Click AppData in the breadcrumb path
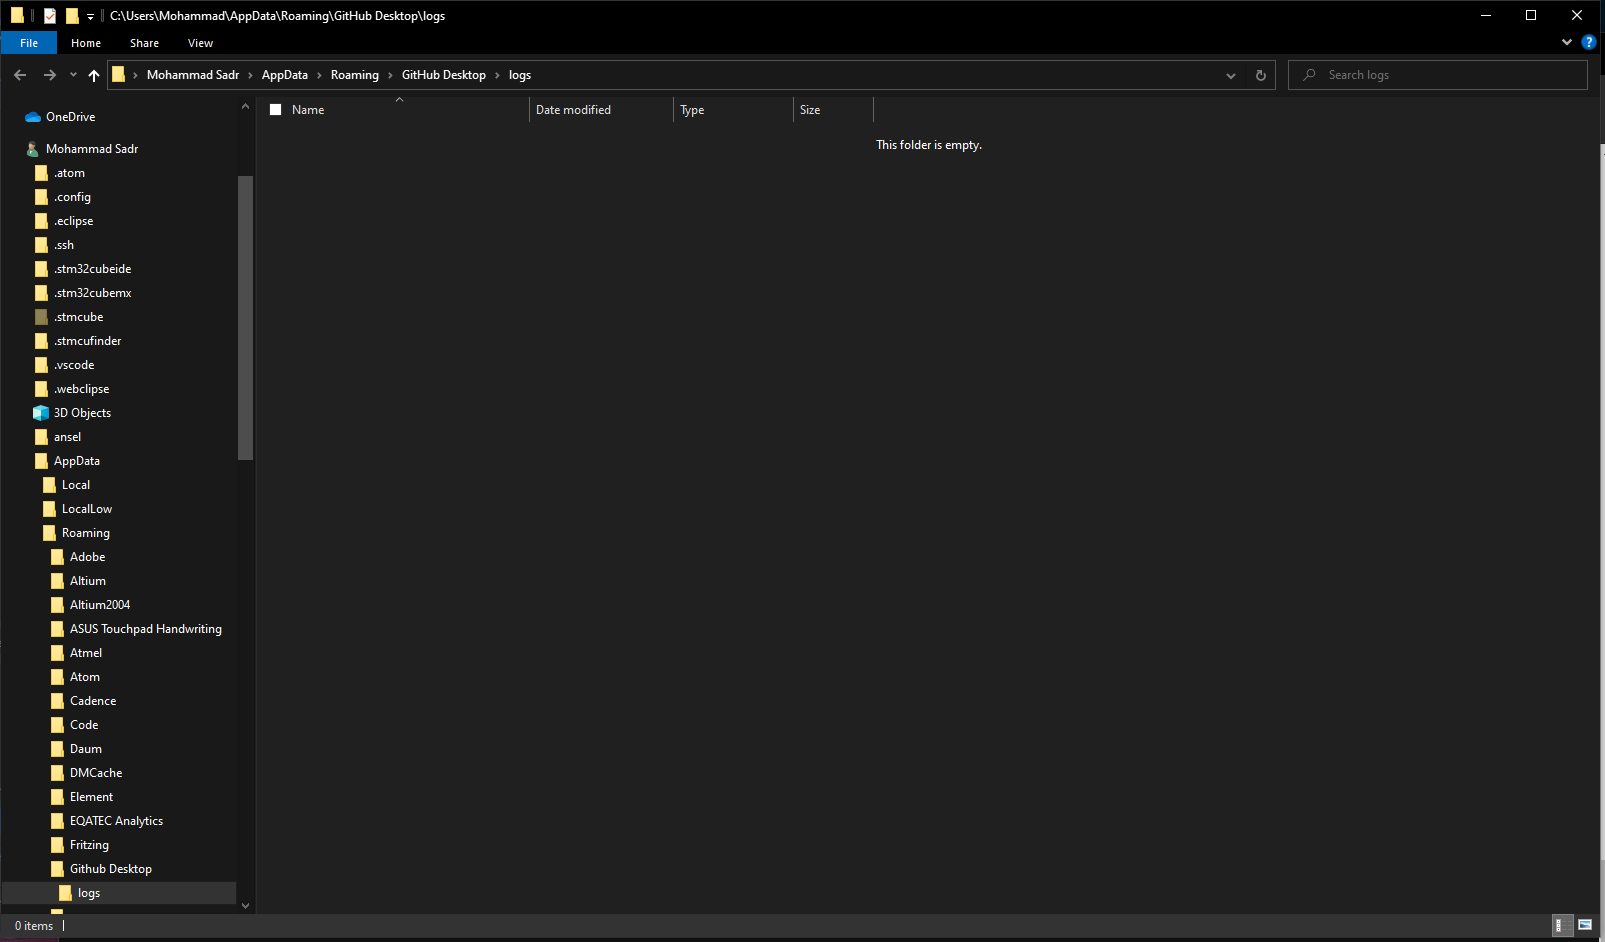Screen dimensions: 1605x942 point(285,75)
